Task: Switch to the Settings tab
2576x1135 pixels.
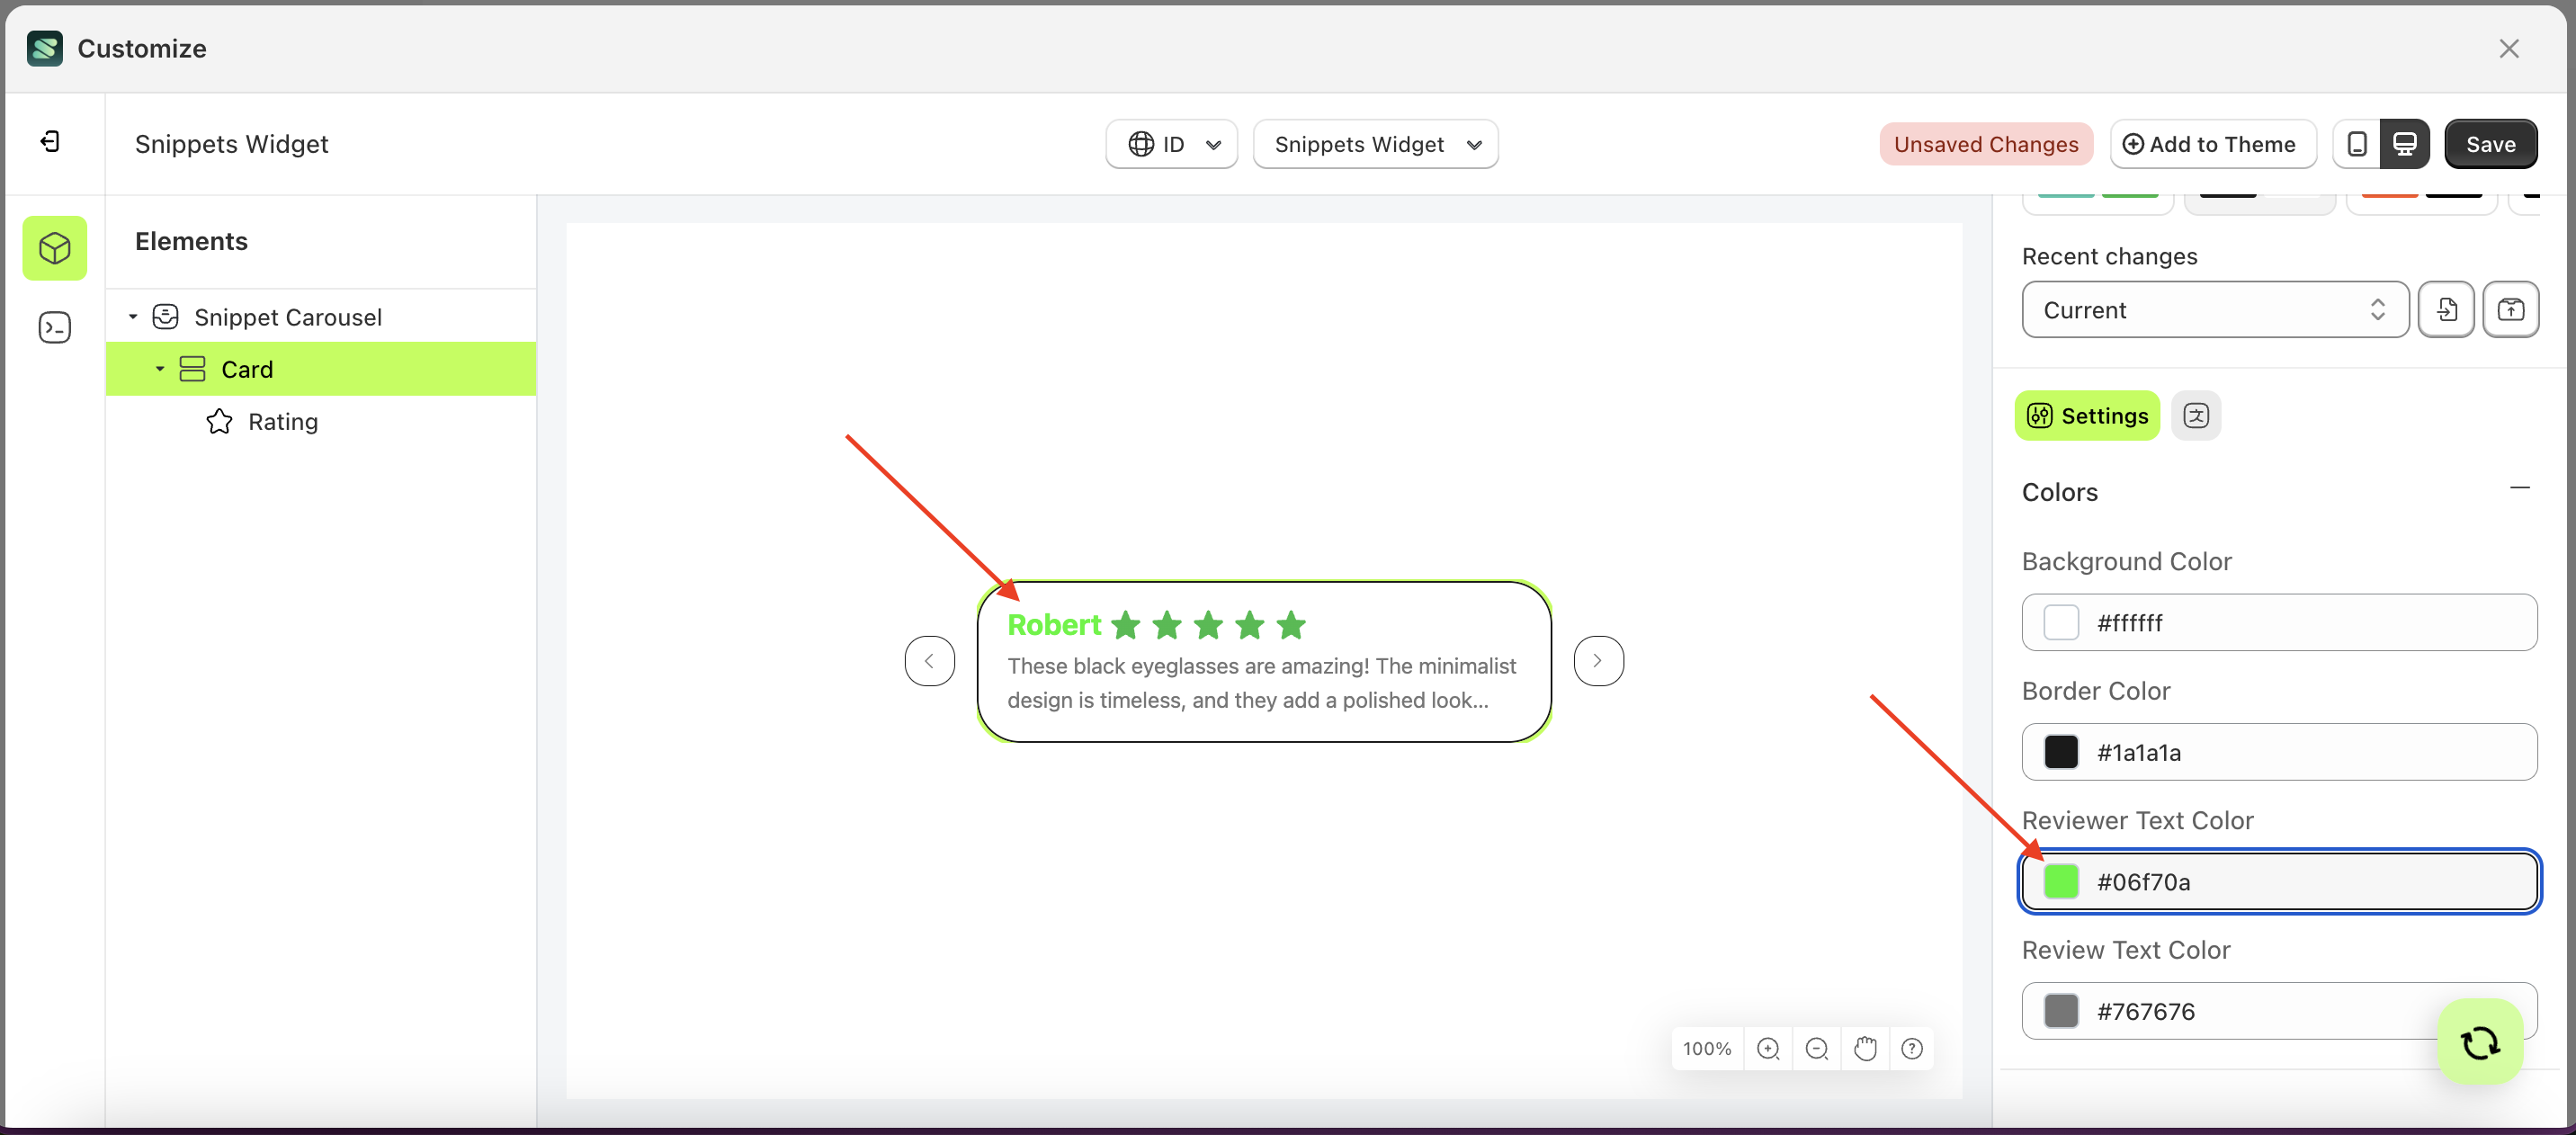Action: click(x=2087, y=416)
